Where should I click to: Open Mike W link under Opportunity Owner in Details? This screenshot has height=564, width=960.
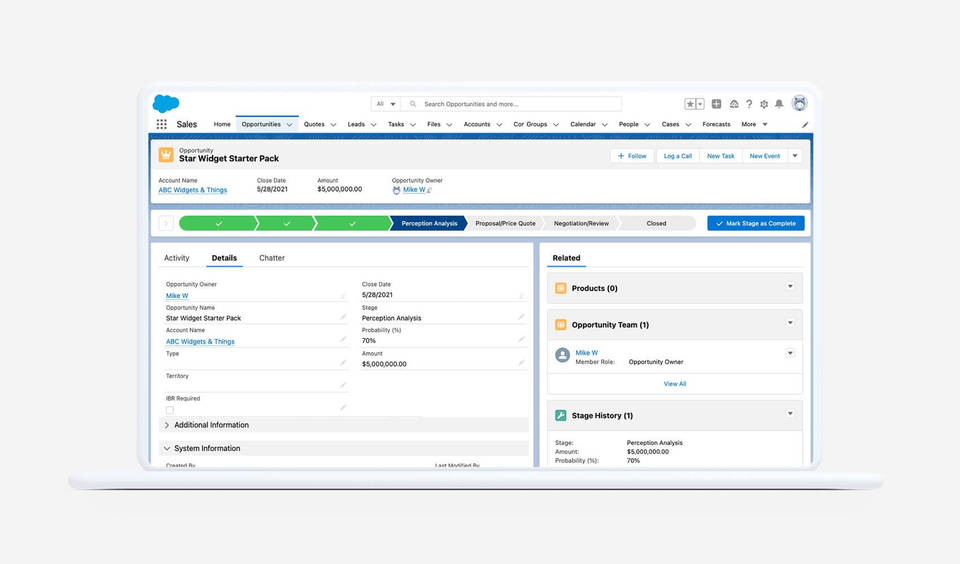click(177, 296)
